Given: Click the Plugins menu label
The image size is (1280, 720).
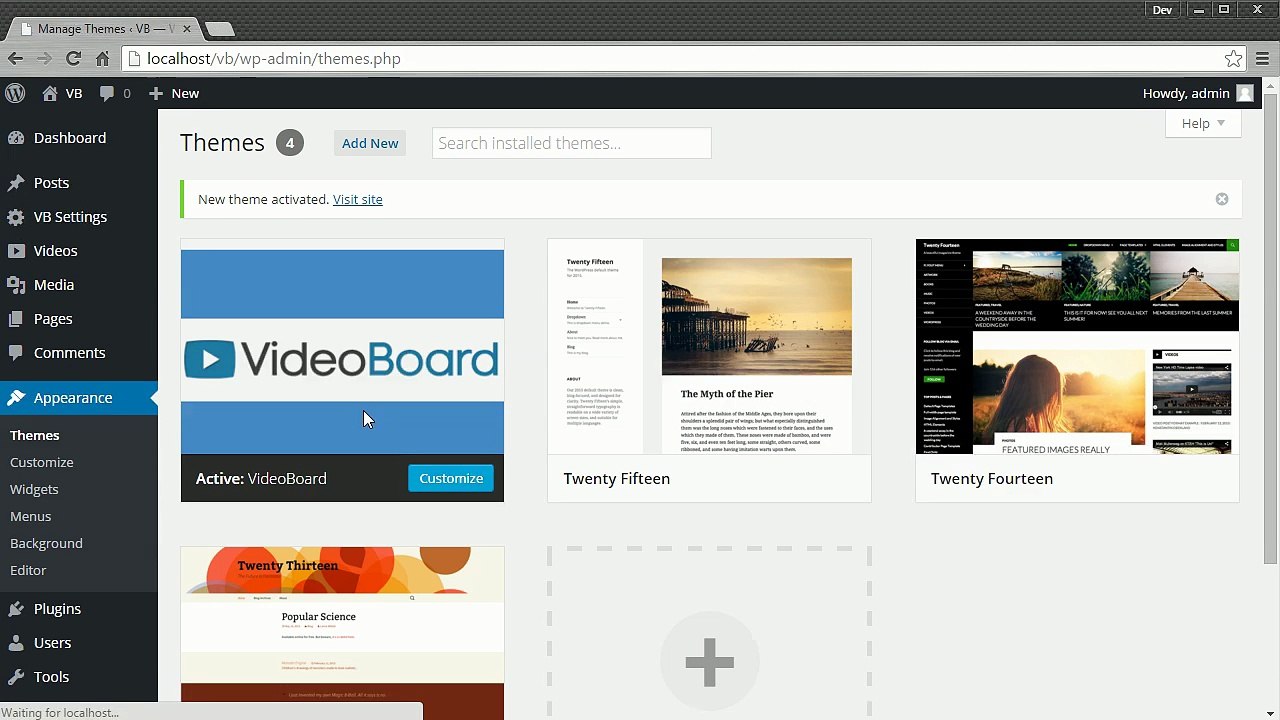Looking at the screenshot, I should point(57,609).
